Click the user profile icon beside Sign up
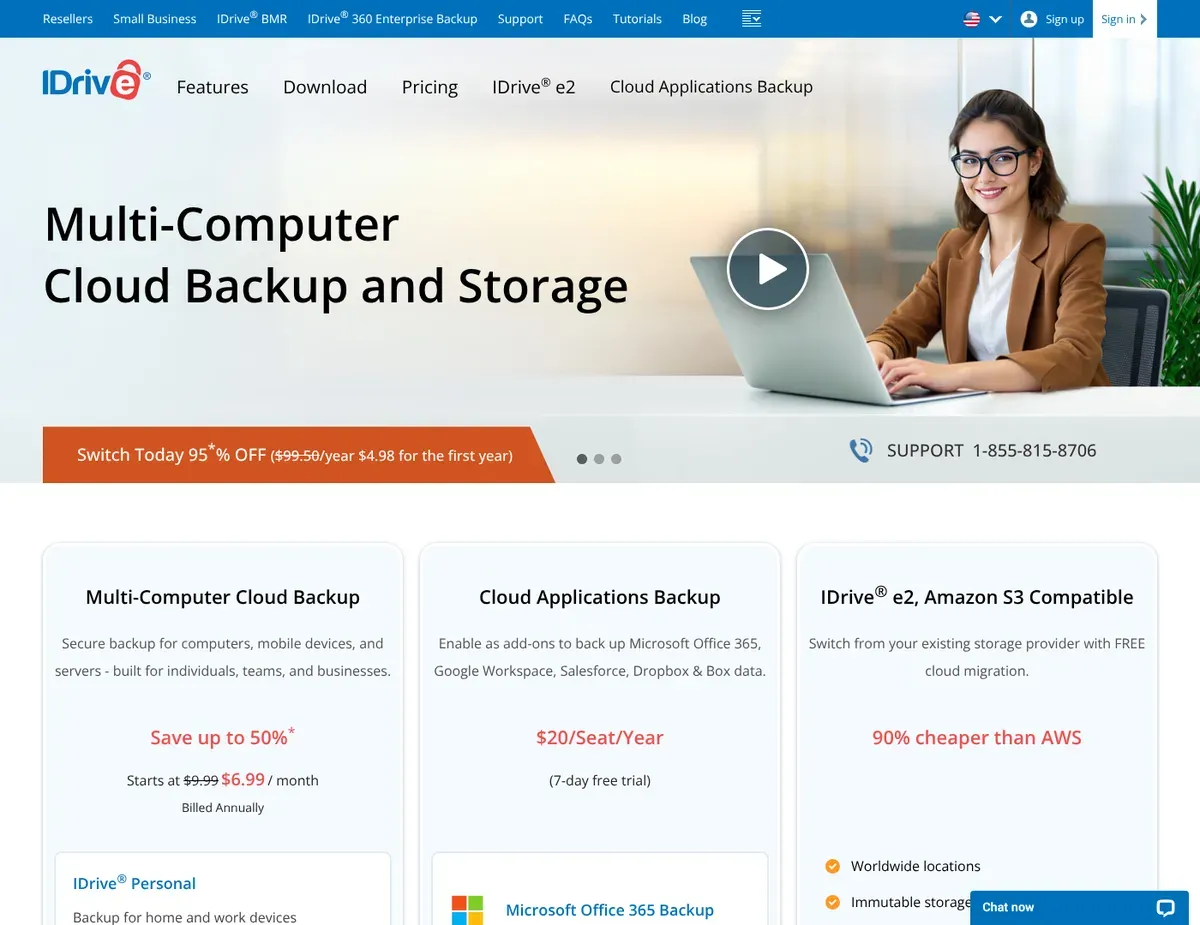 [x=1029, y=19]
